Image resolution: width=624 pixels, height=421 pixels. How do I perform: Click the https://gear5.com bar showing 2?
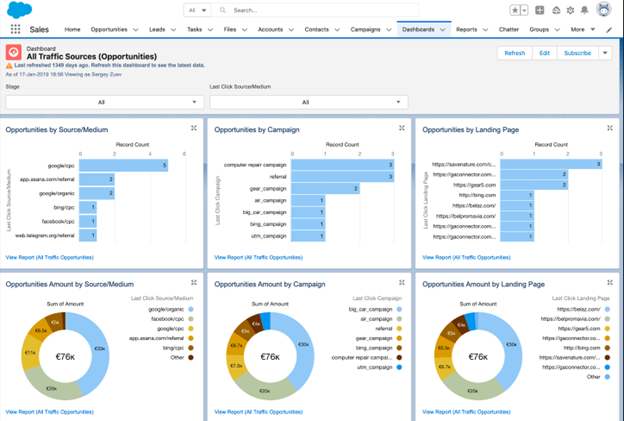click(x=534, y=185)
